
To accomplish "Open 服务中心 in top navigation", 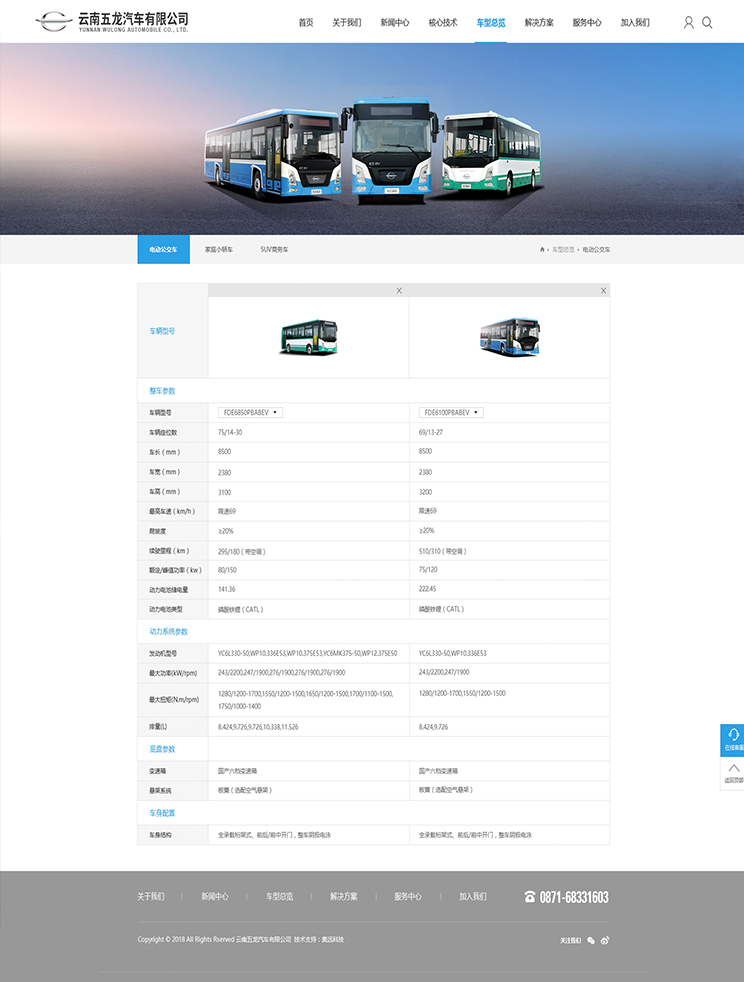I will click(x=587, y=23).
